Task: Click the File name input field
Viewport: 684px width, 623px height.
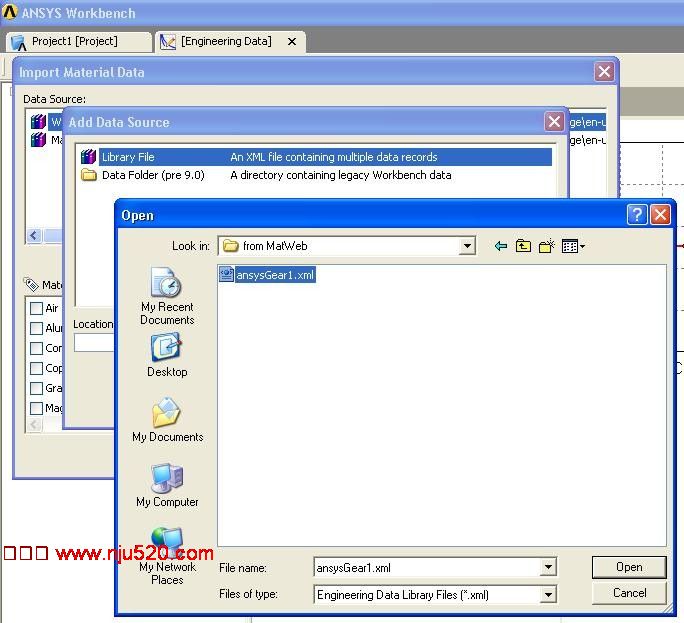Action: coord(428,568)
